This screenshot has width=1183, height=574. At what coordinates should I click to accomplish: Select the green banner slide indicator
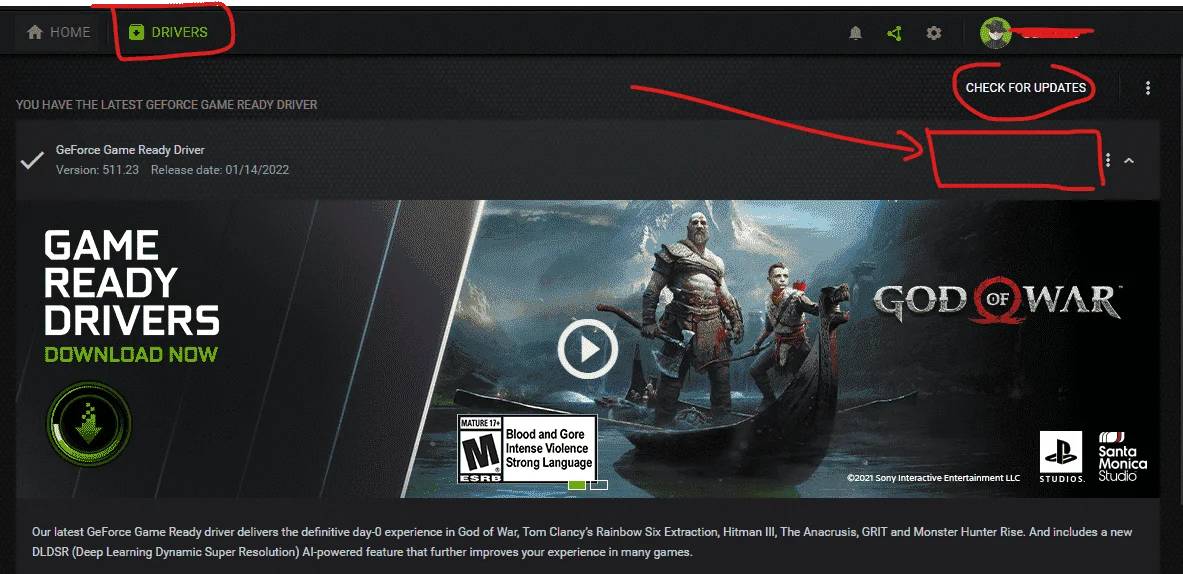click(x=576, y=484)
